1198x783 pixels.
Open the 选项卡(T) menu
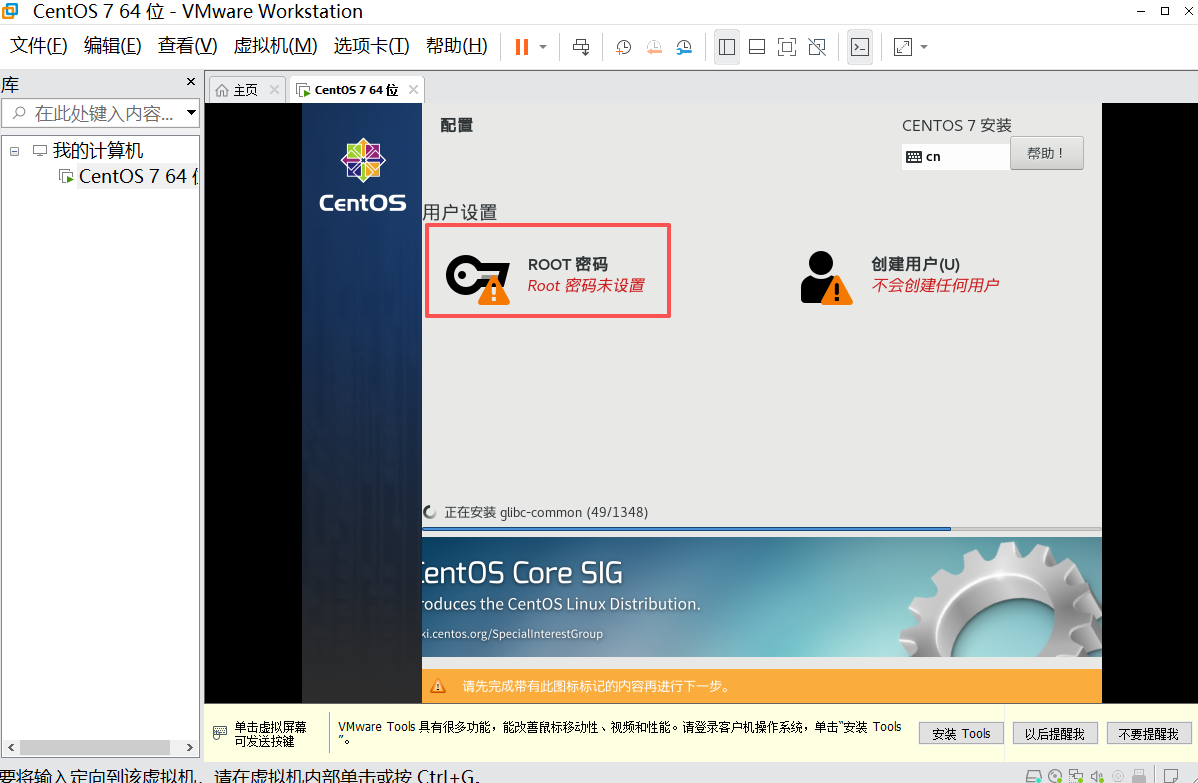(x=371, y=46)
